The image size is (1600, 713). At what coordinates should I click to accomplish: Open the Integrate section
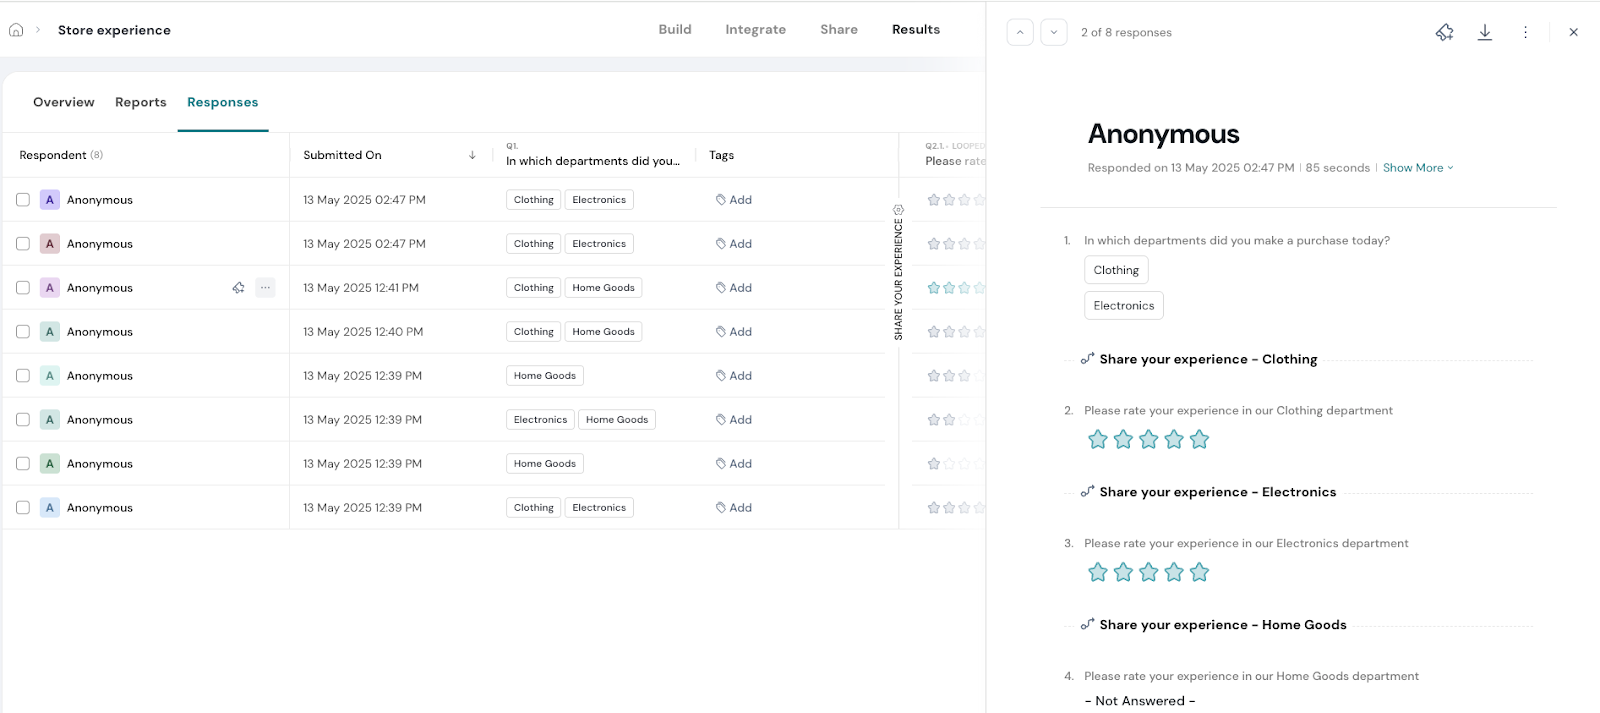(755, 29)
